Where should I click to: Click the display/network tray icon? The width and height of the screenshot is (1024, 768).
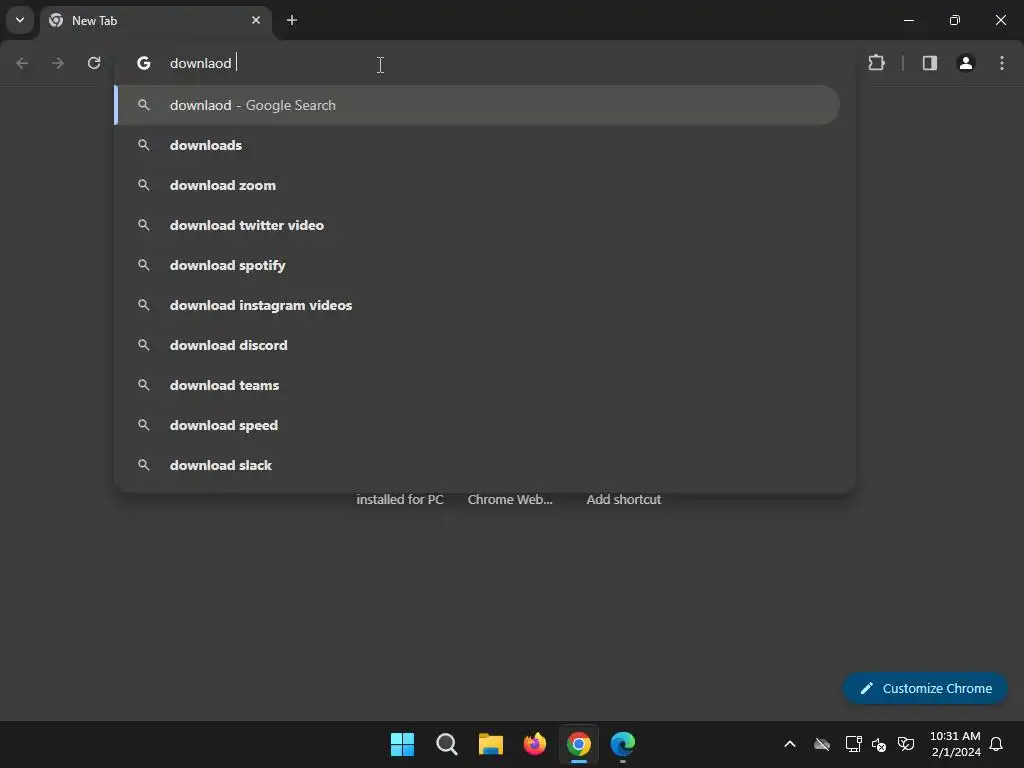click(x=853, y=744)
